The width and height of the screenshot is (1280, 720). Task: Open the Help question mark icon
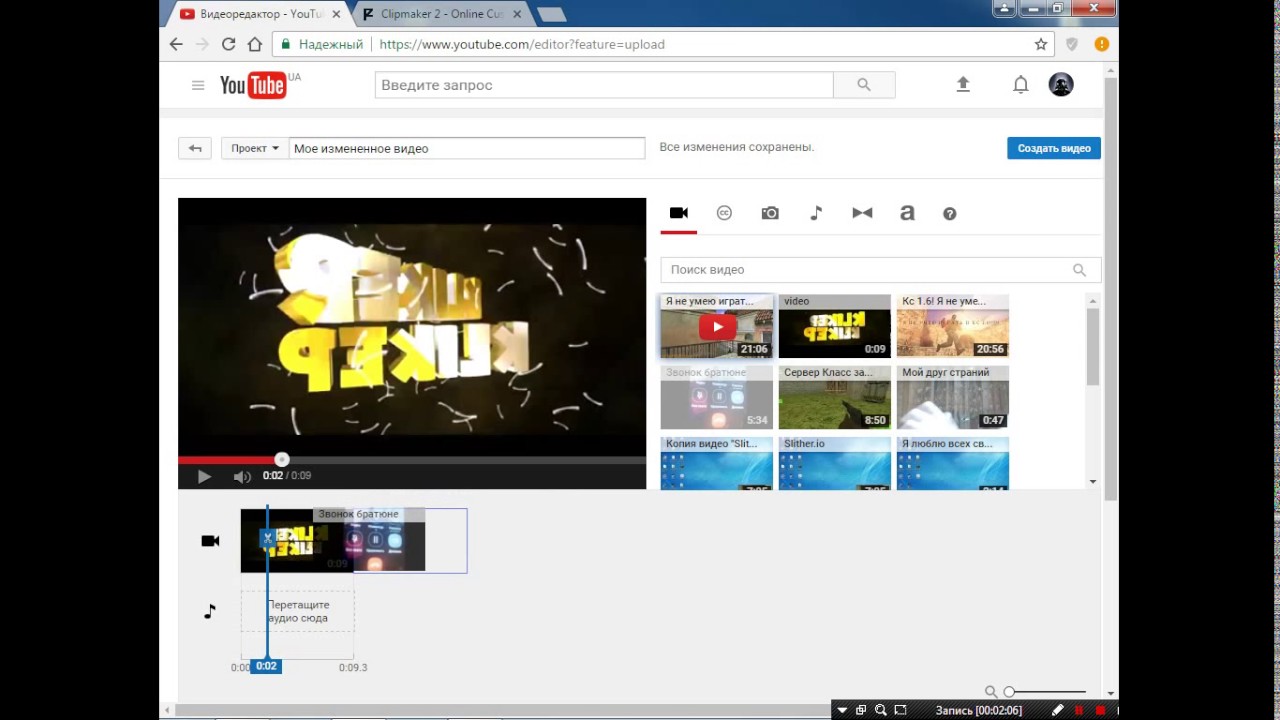tap(950, 213)
